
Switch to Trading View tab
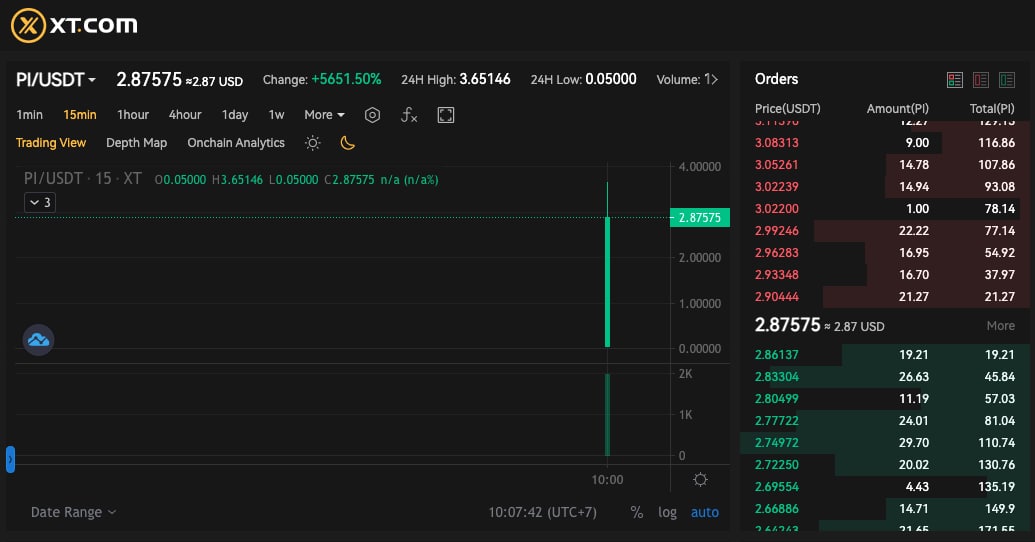pos(51,143)
